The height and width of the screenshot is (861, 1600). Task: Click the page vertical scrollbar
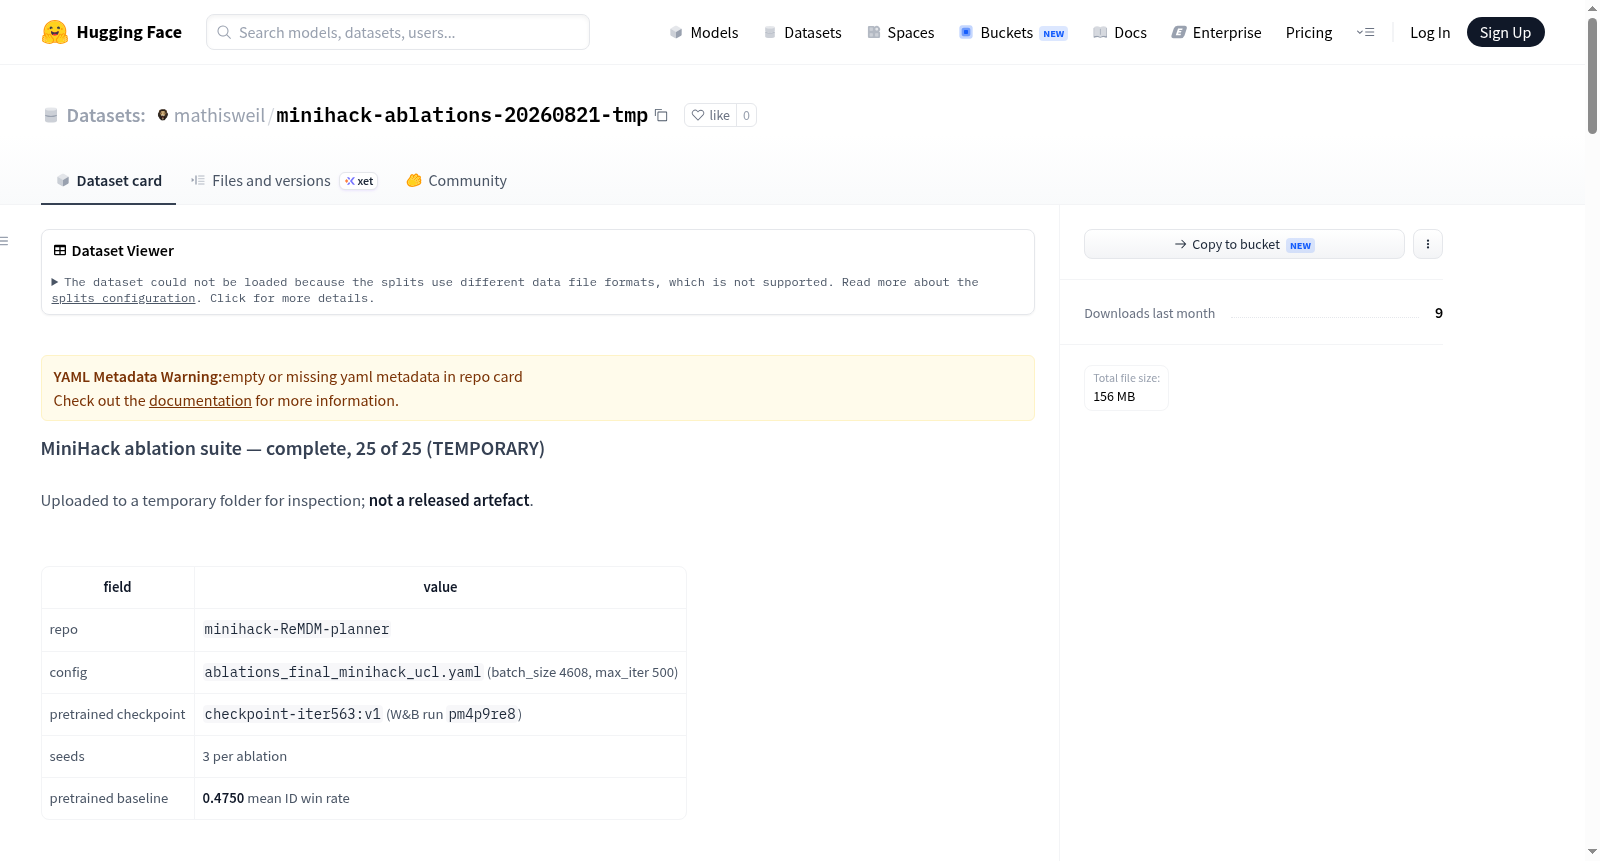tap(1592, 75)
